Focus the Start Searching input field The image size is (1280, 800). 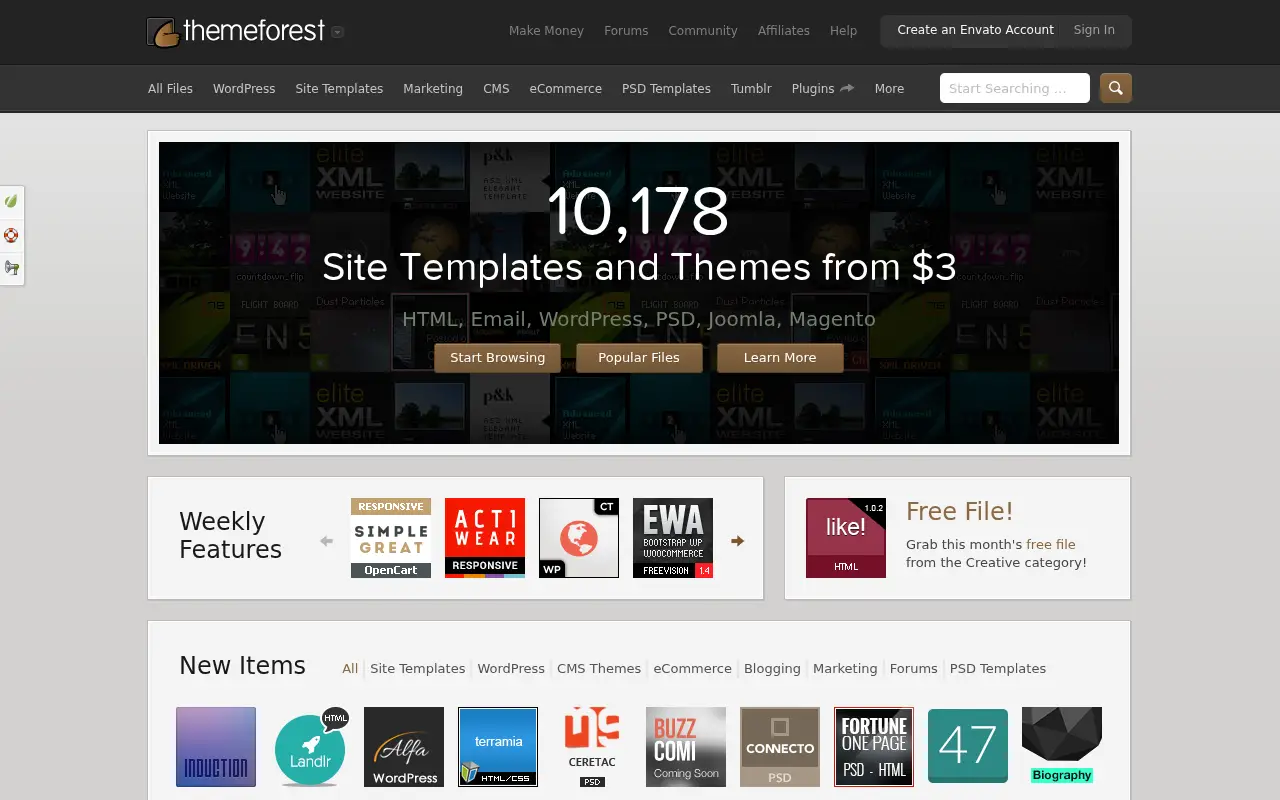[1015, 88]
